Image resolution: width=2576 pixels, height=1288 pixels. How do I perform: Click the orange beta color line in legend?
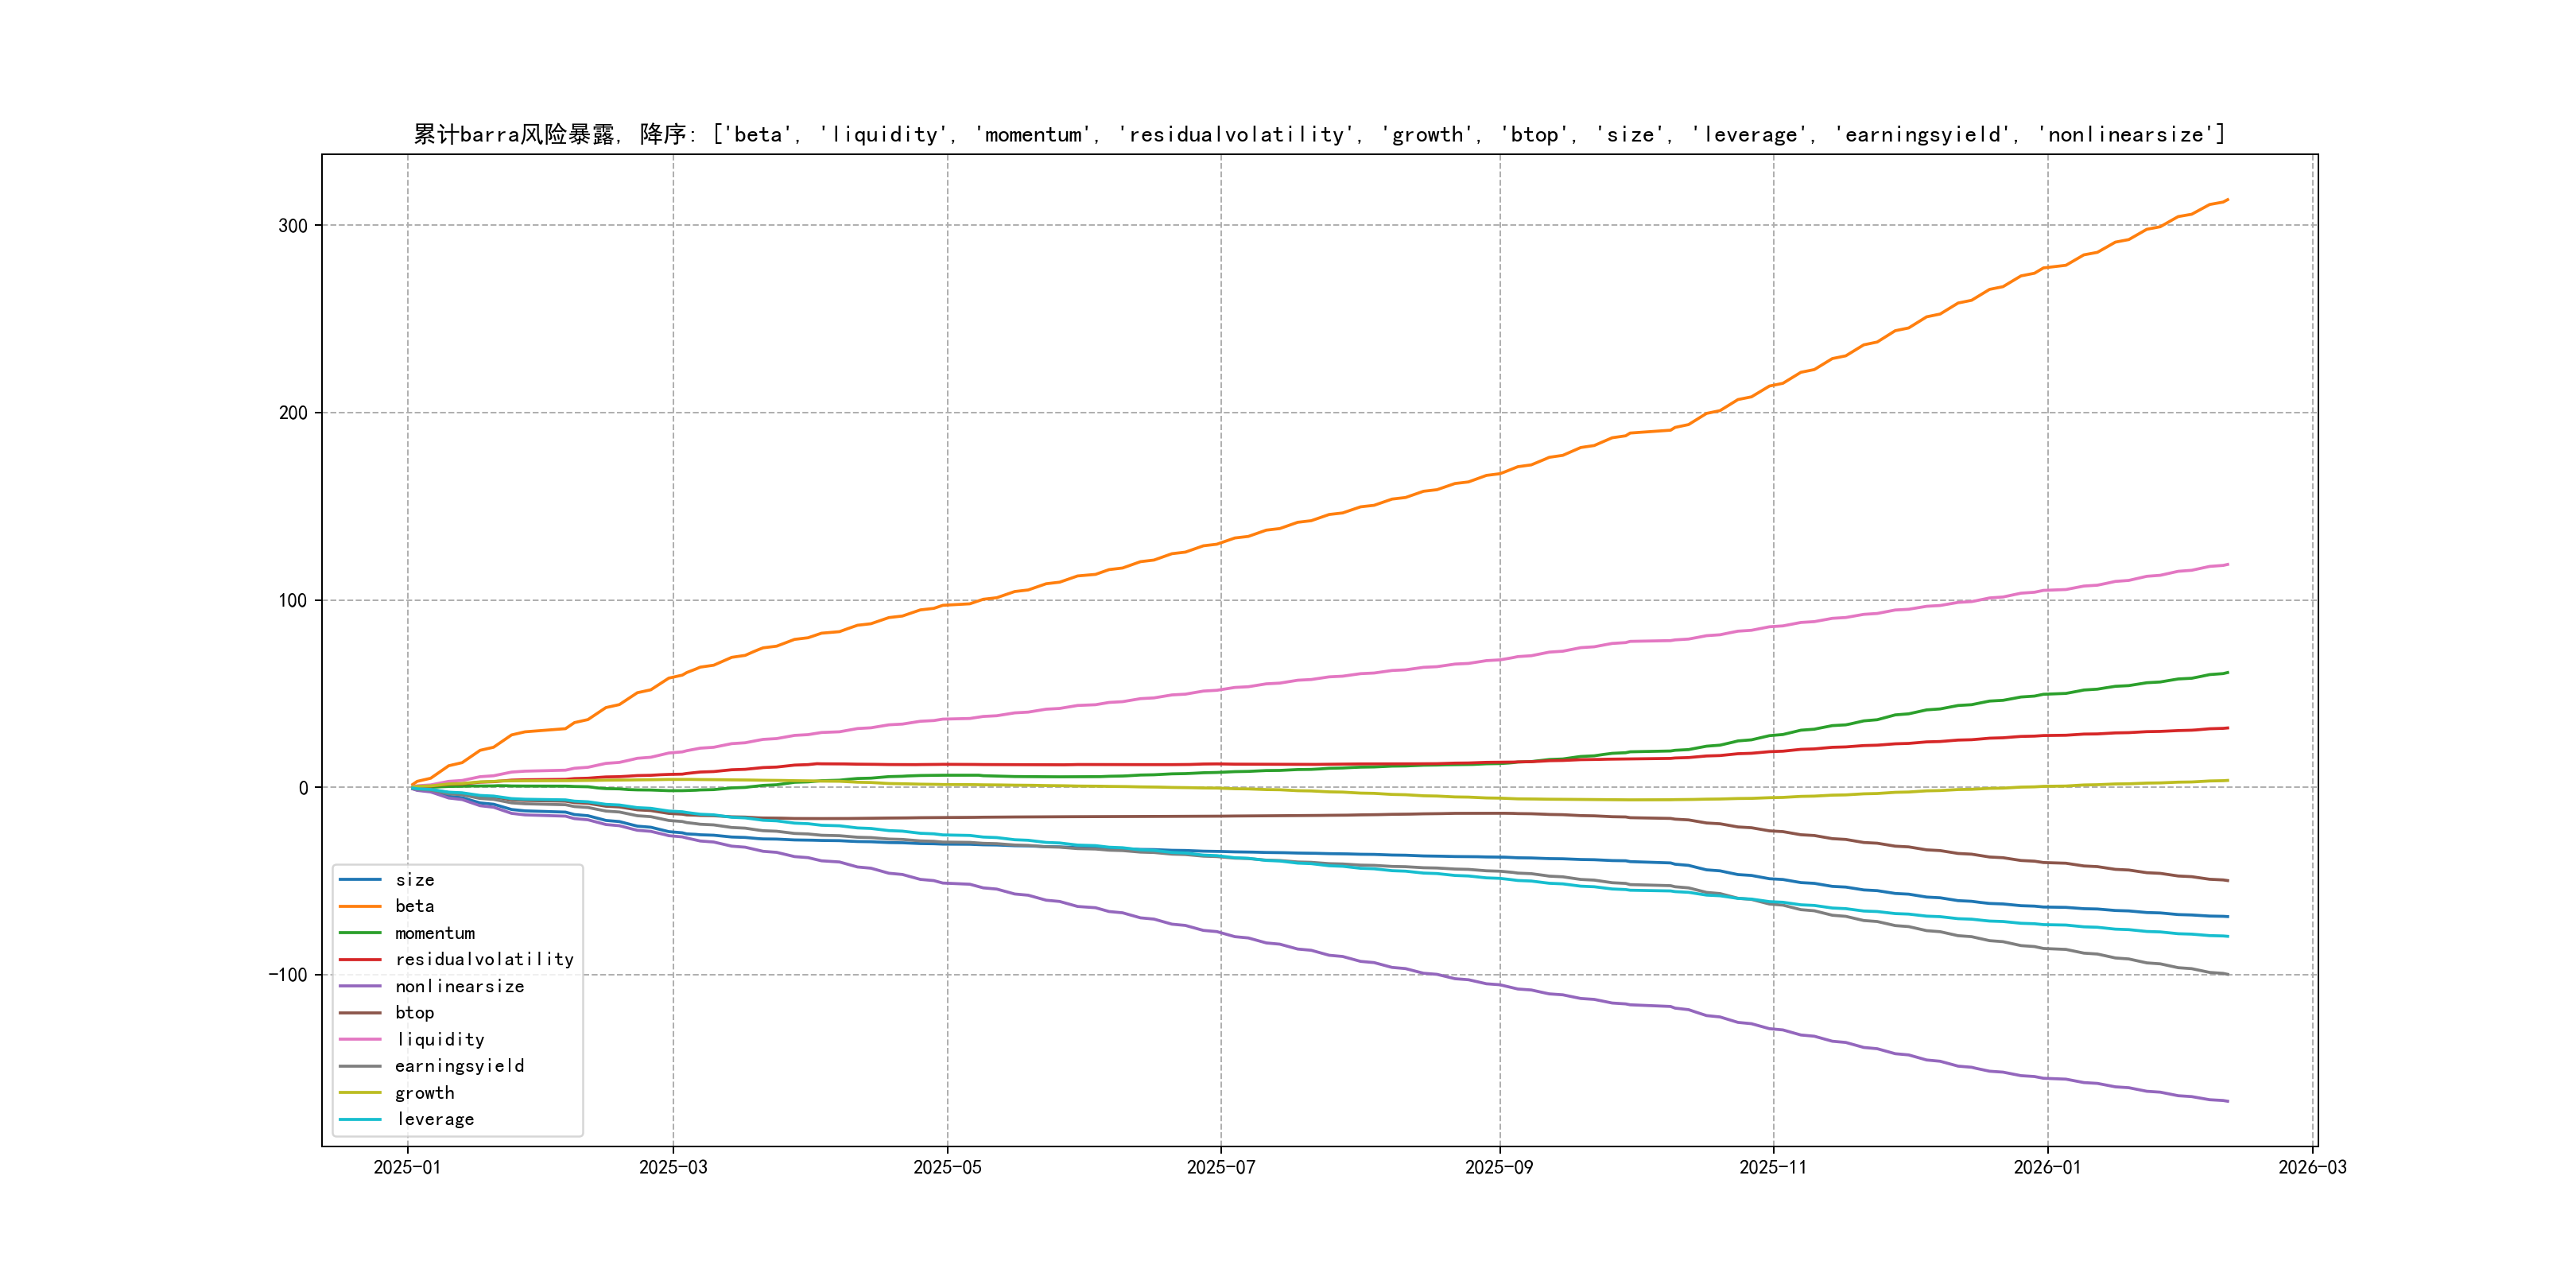coord(360,906)
